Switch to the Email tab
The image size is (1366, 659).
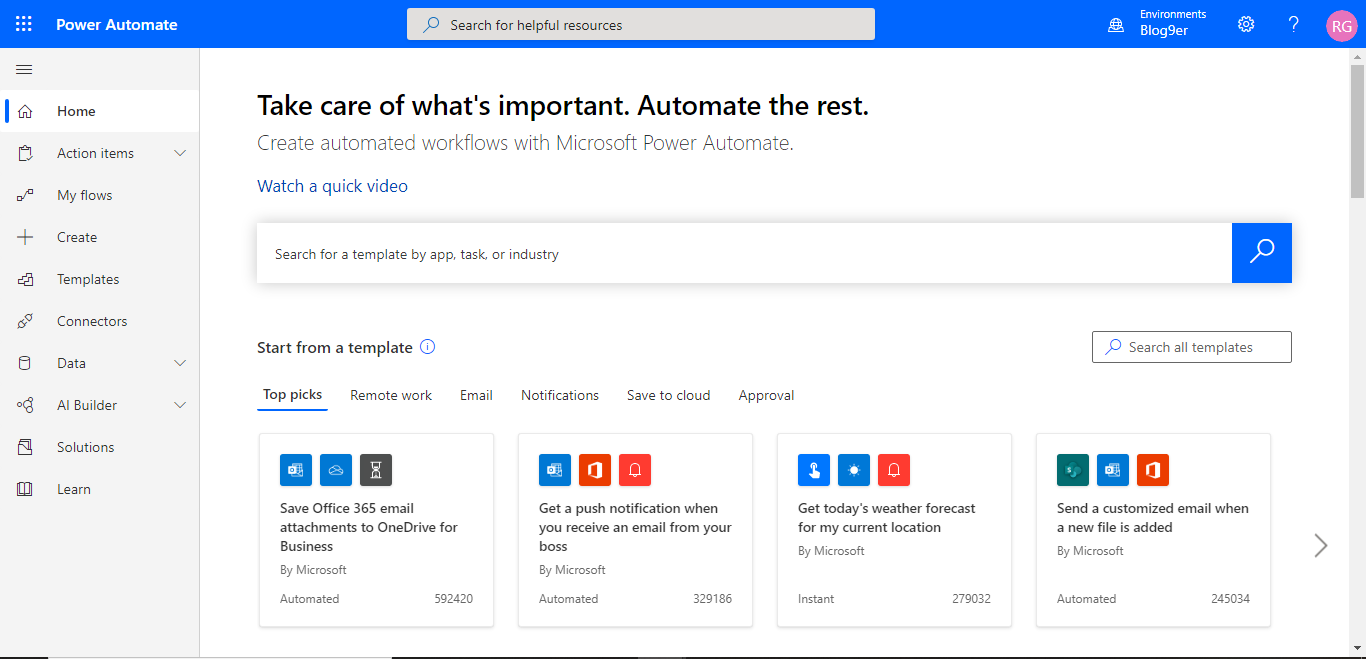point(476,395)
